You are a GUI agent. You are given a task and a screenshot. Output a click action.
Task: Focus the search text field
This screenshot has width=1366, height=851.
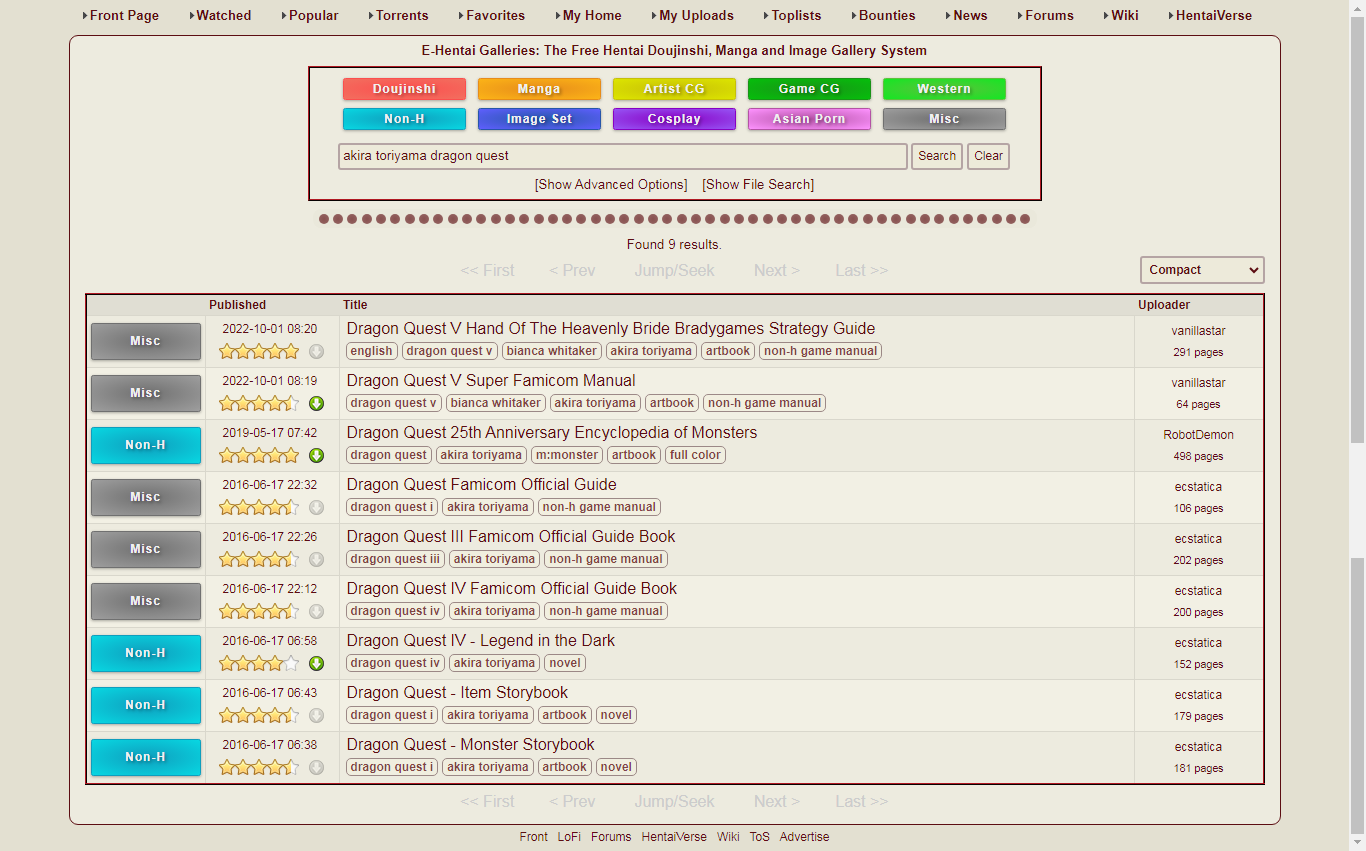(623, 156)
